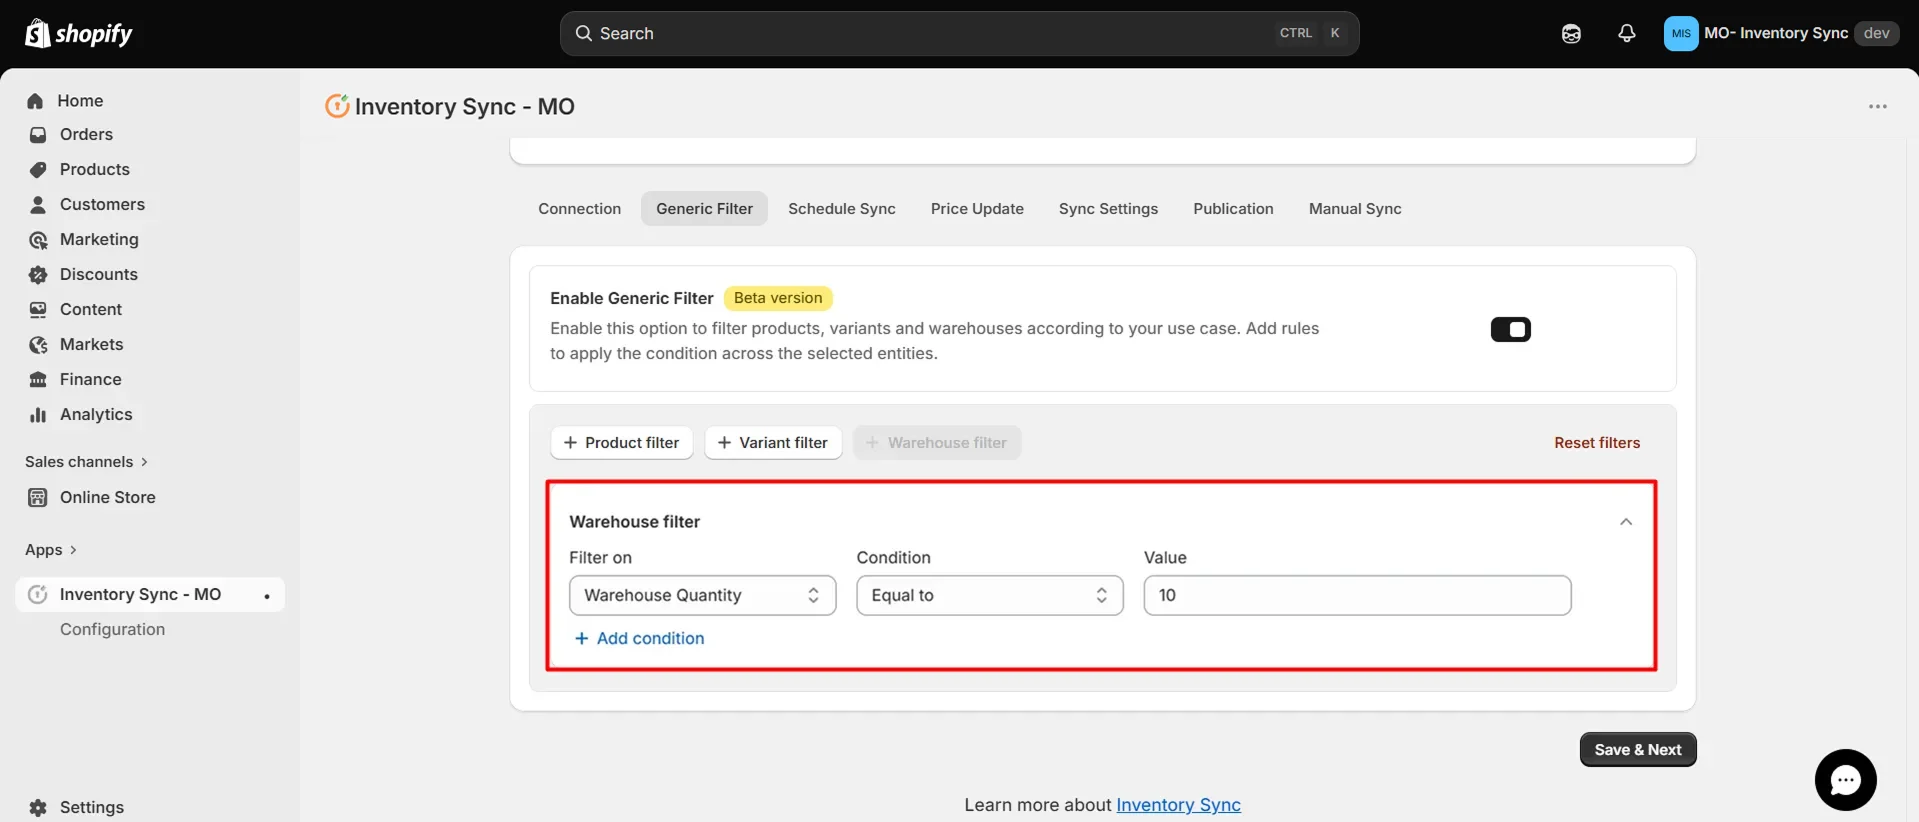Select the Generic Filter tab

click(x=704, y=209)
